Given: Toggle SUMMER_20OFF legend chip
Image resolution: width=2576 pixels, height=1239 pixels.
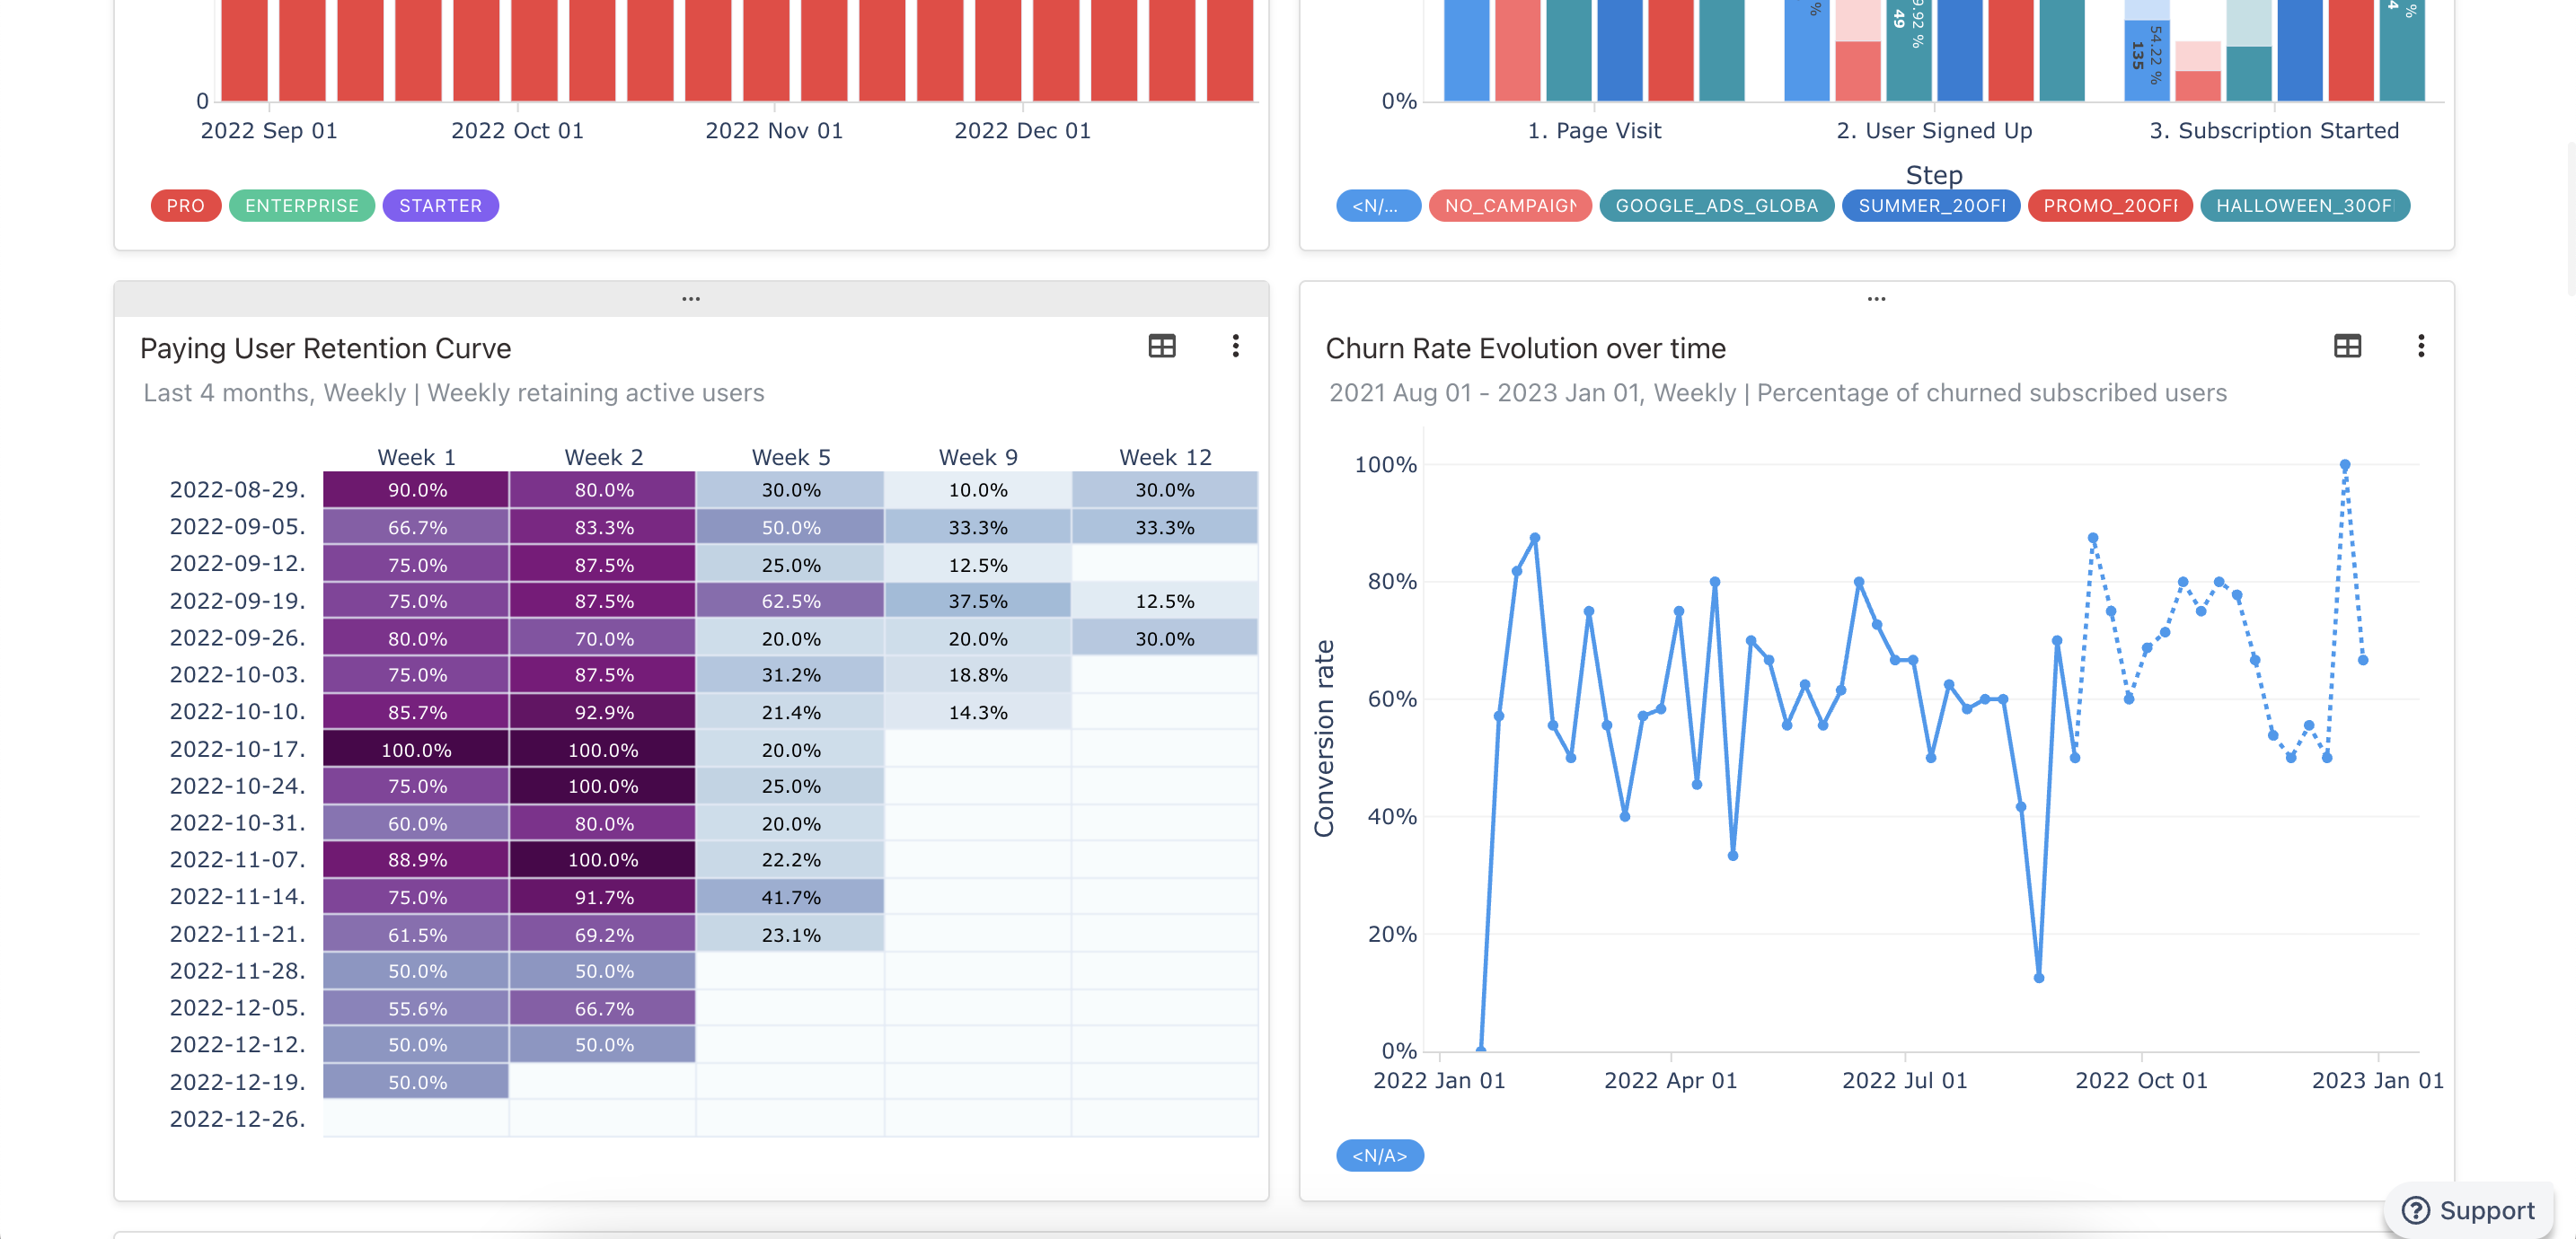Looking at the screenshot, I should click(1931, 206).
